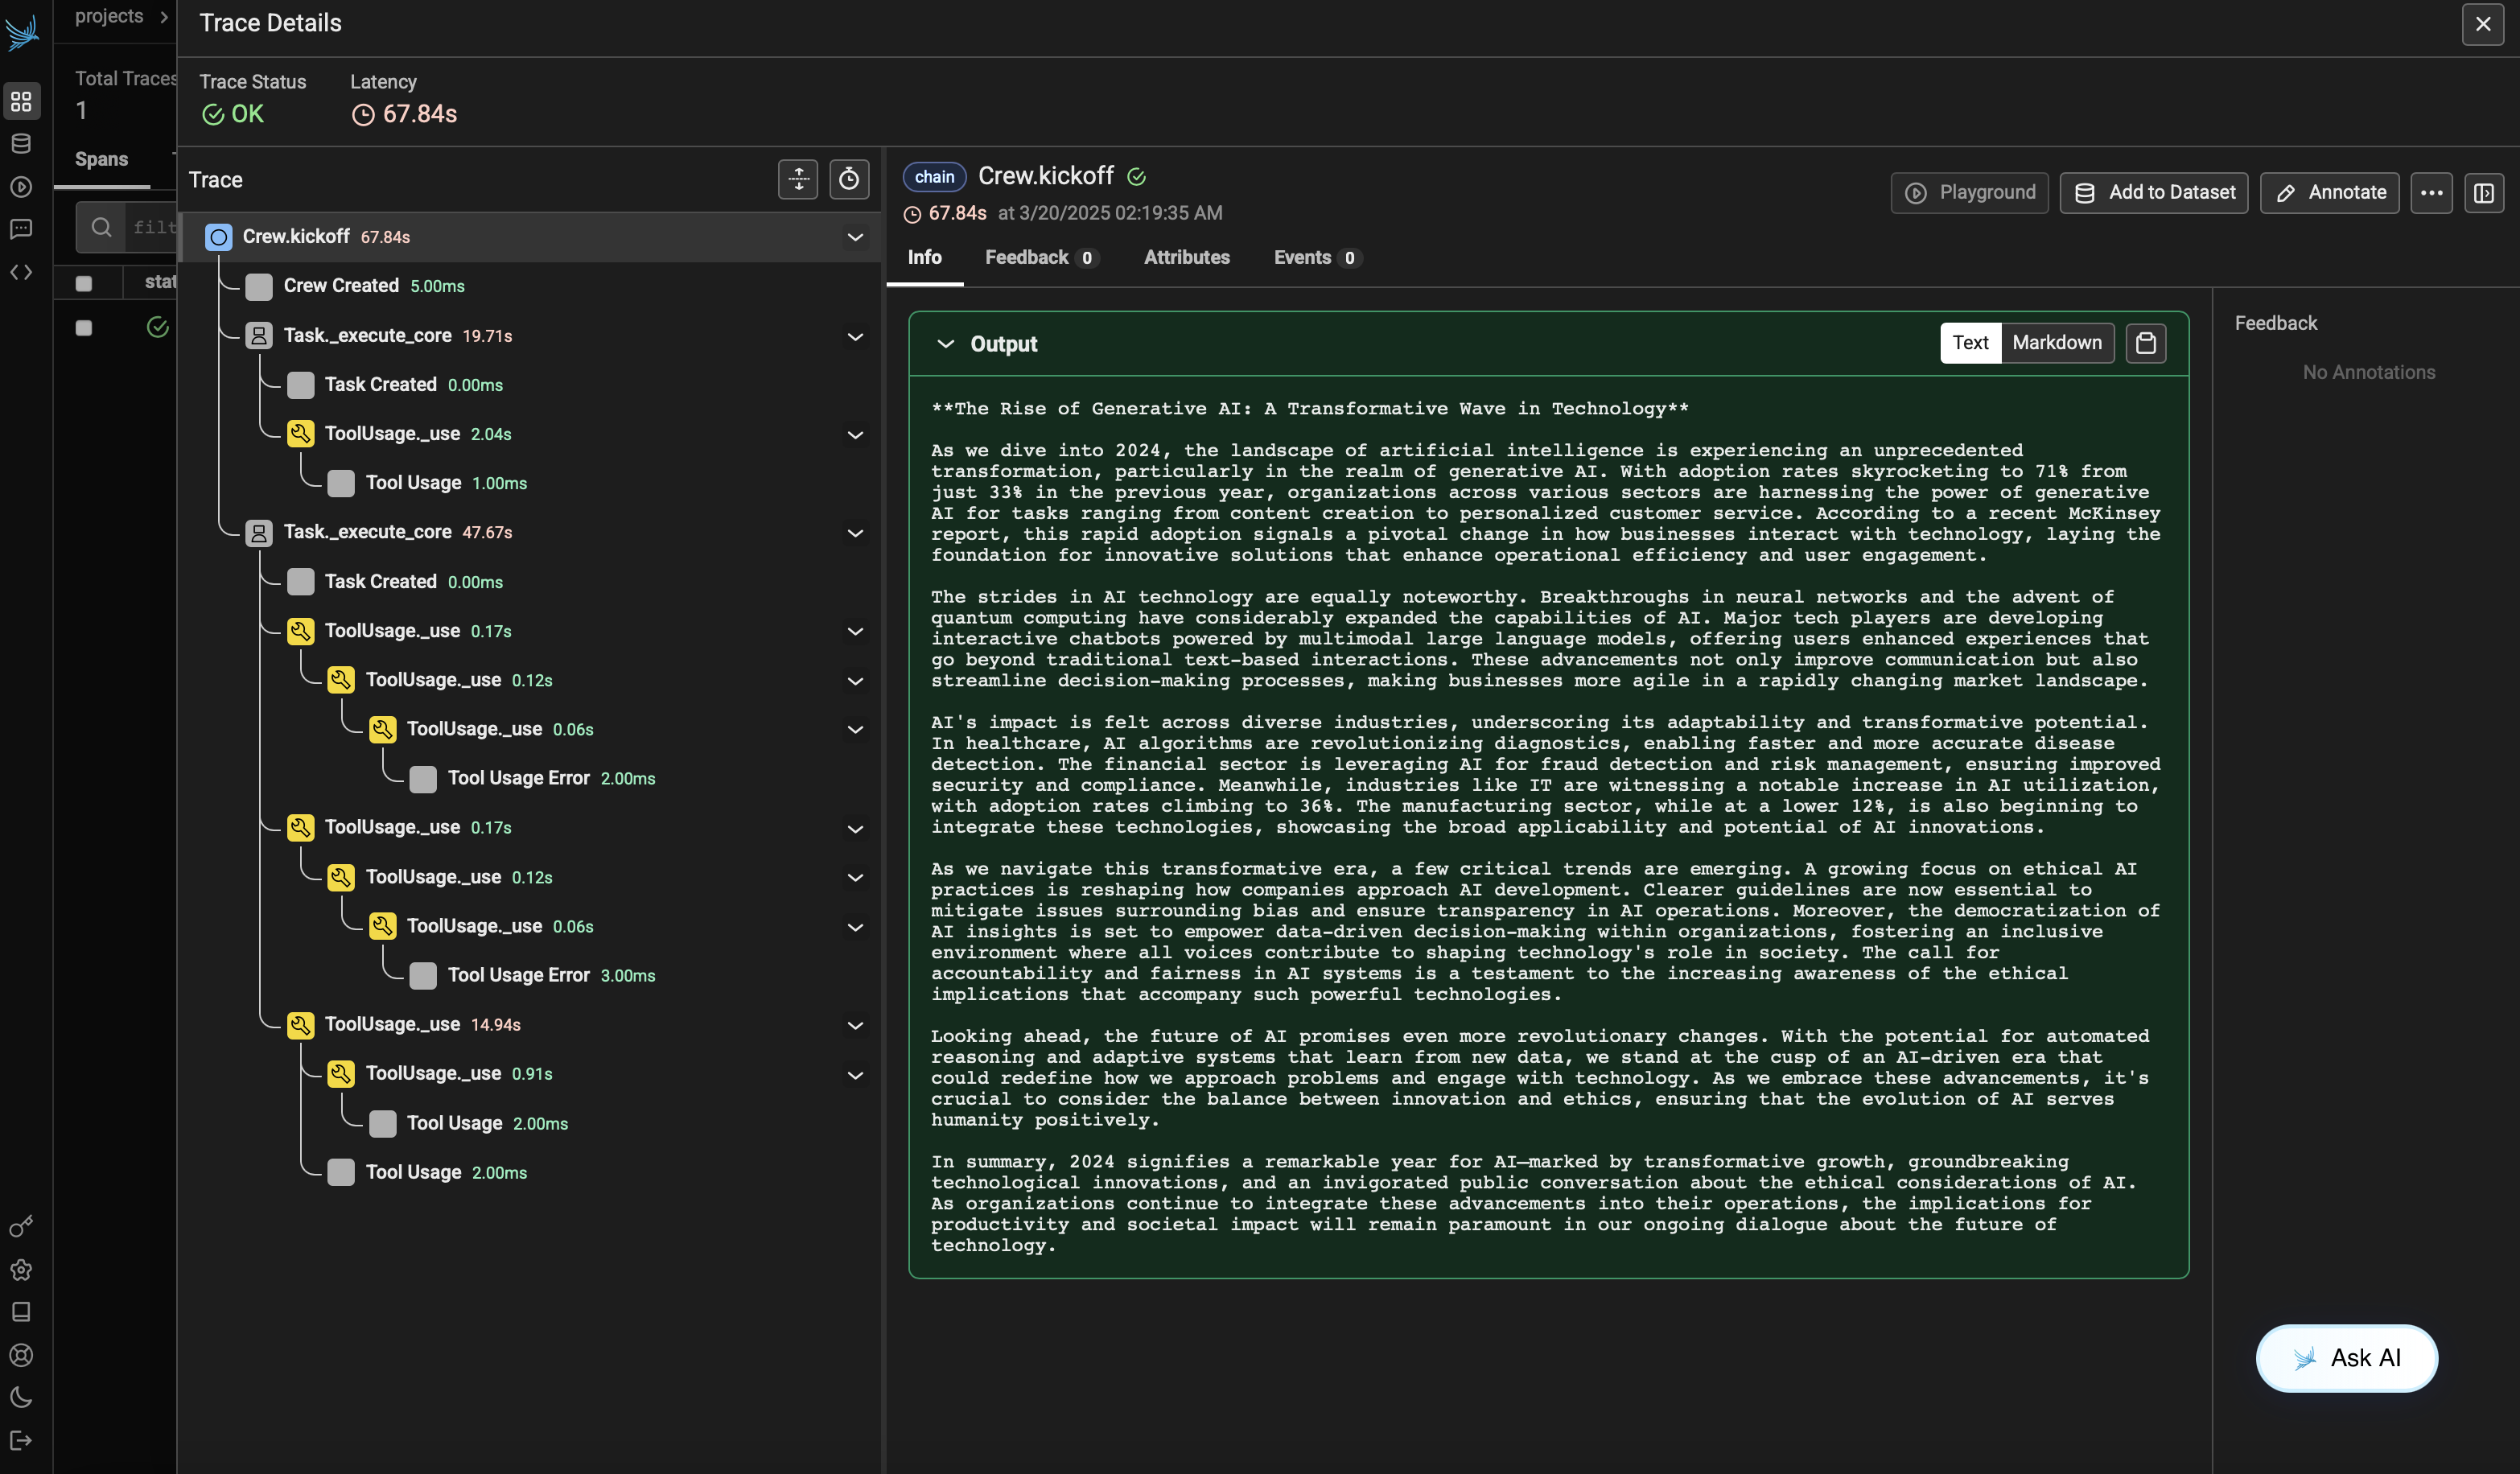Collapse ToolUsage._use 2.04s chevron
The height and width of the screenshot is (1474, 2520).
point(855,434)
